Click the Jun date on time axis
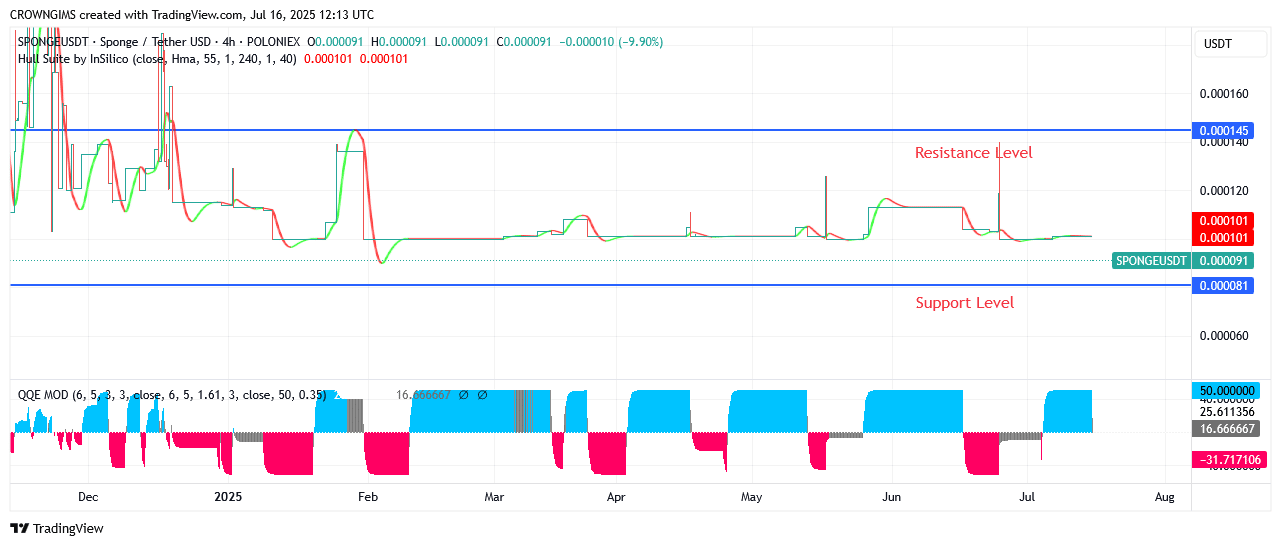The height and width of the screenshot is (546, 1281). click(892, 497)
